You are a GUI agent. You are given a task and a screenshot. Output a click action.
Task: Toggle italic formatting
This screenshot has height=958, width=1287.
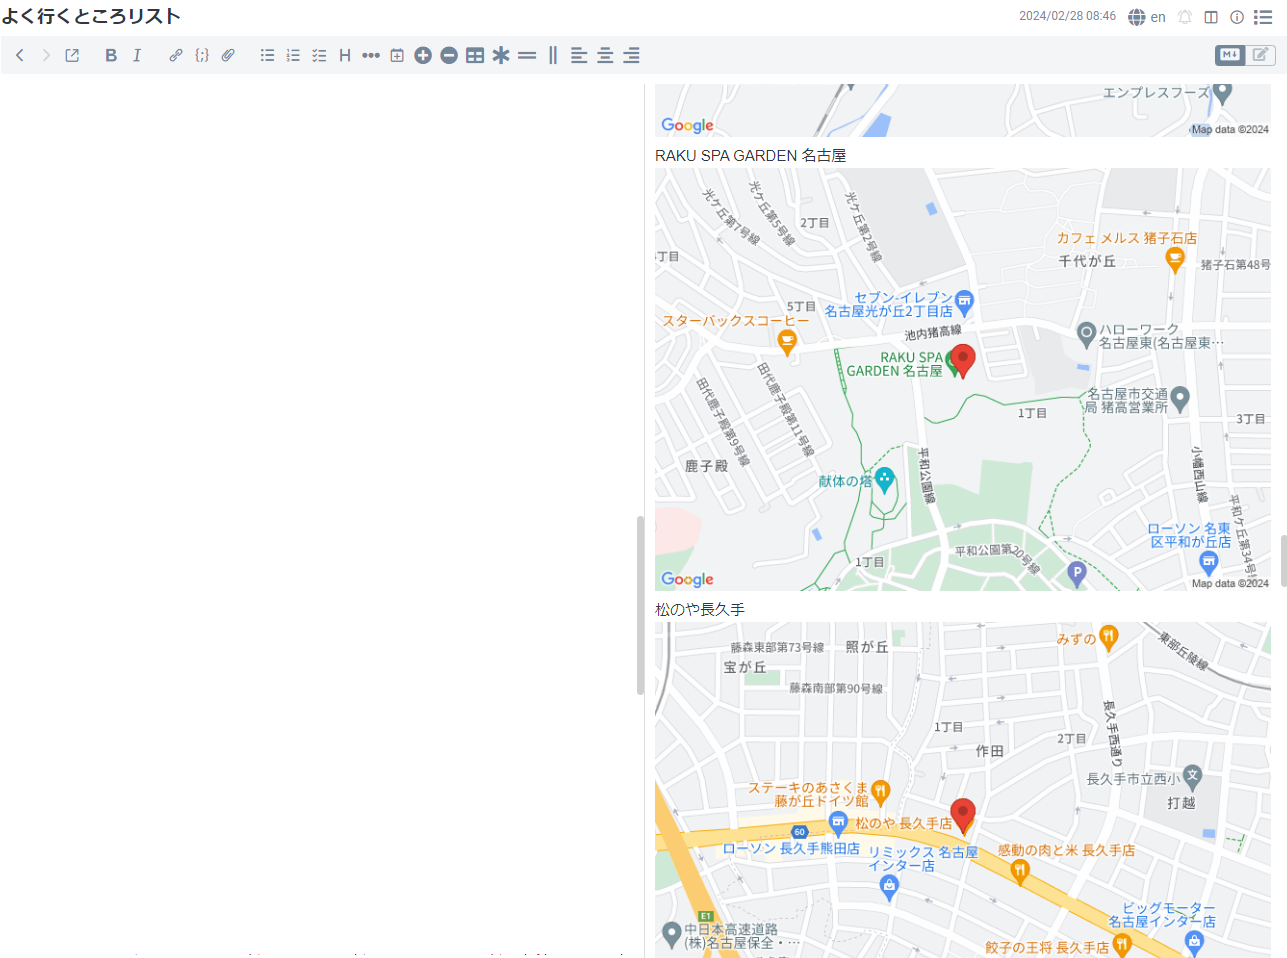click(x=137, y=55)
